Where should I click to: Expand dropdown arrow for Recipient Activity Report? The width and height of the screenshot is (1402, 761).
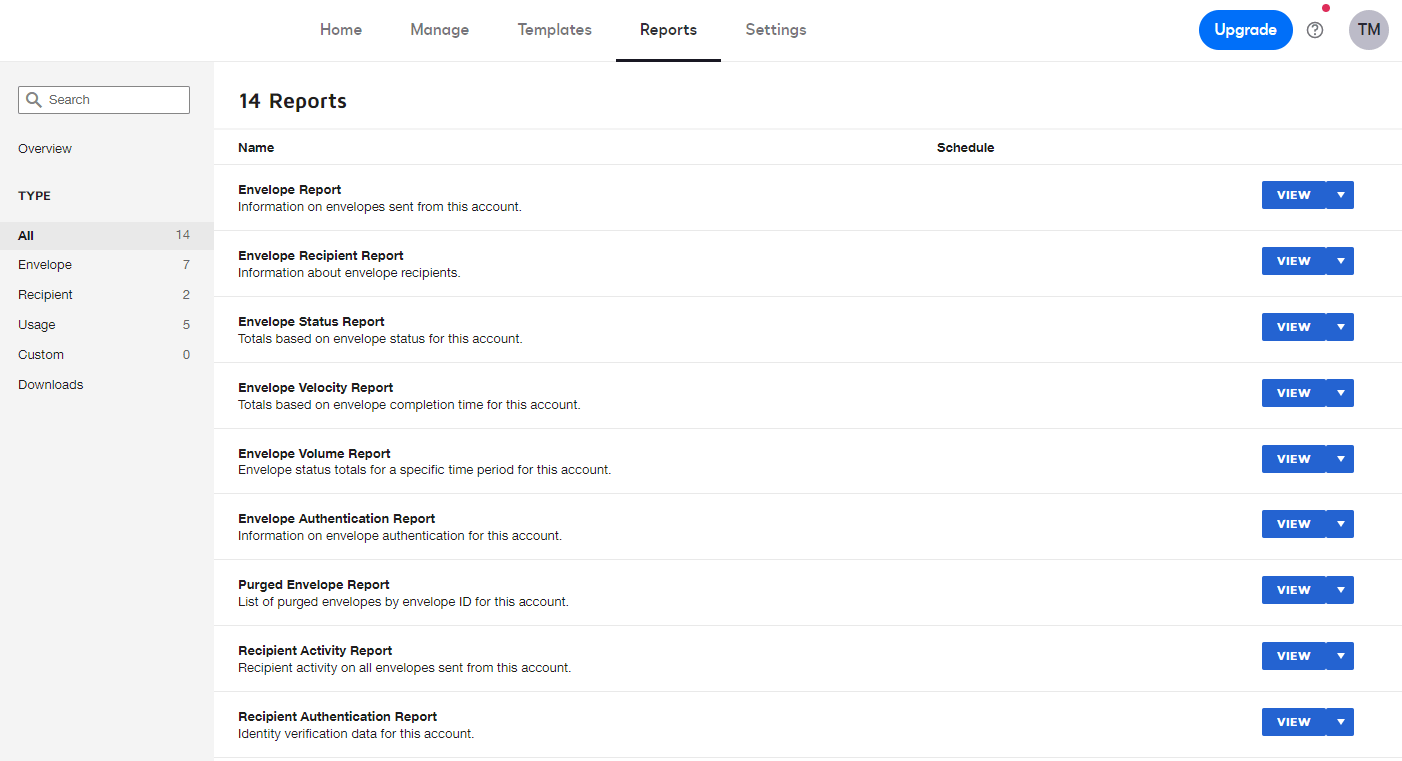tap(1340, 656)
